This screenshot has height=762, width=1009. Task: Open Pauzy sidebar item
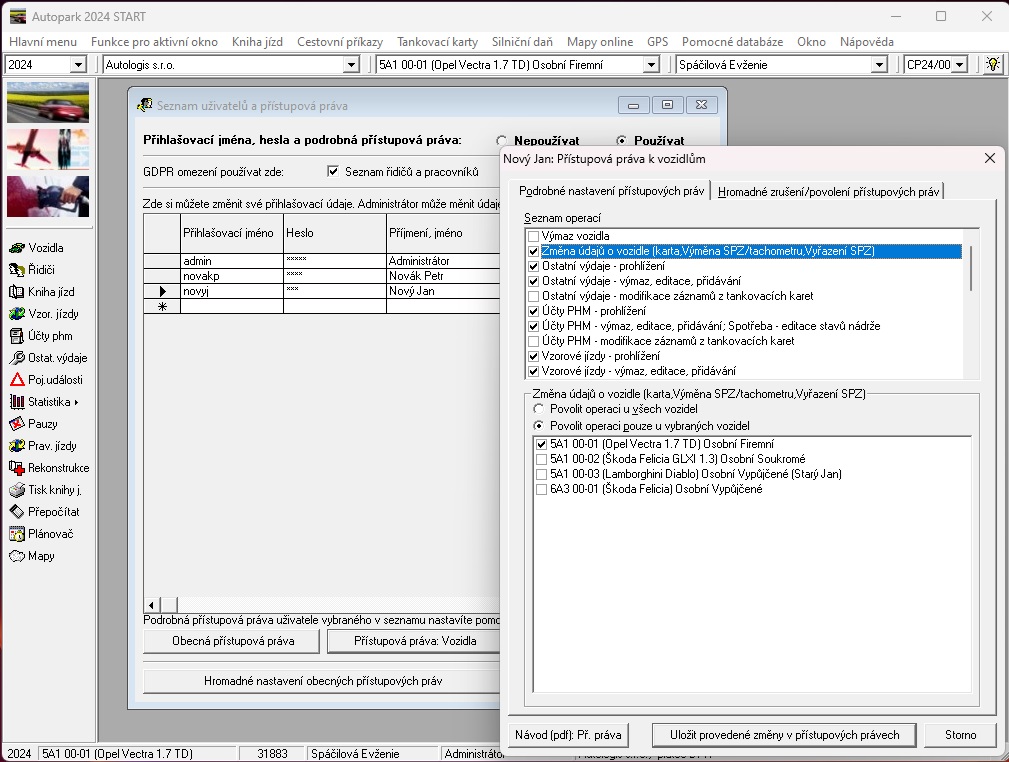(34, 423)
